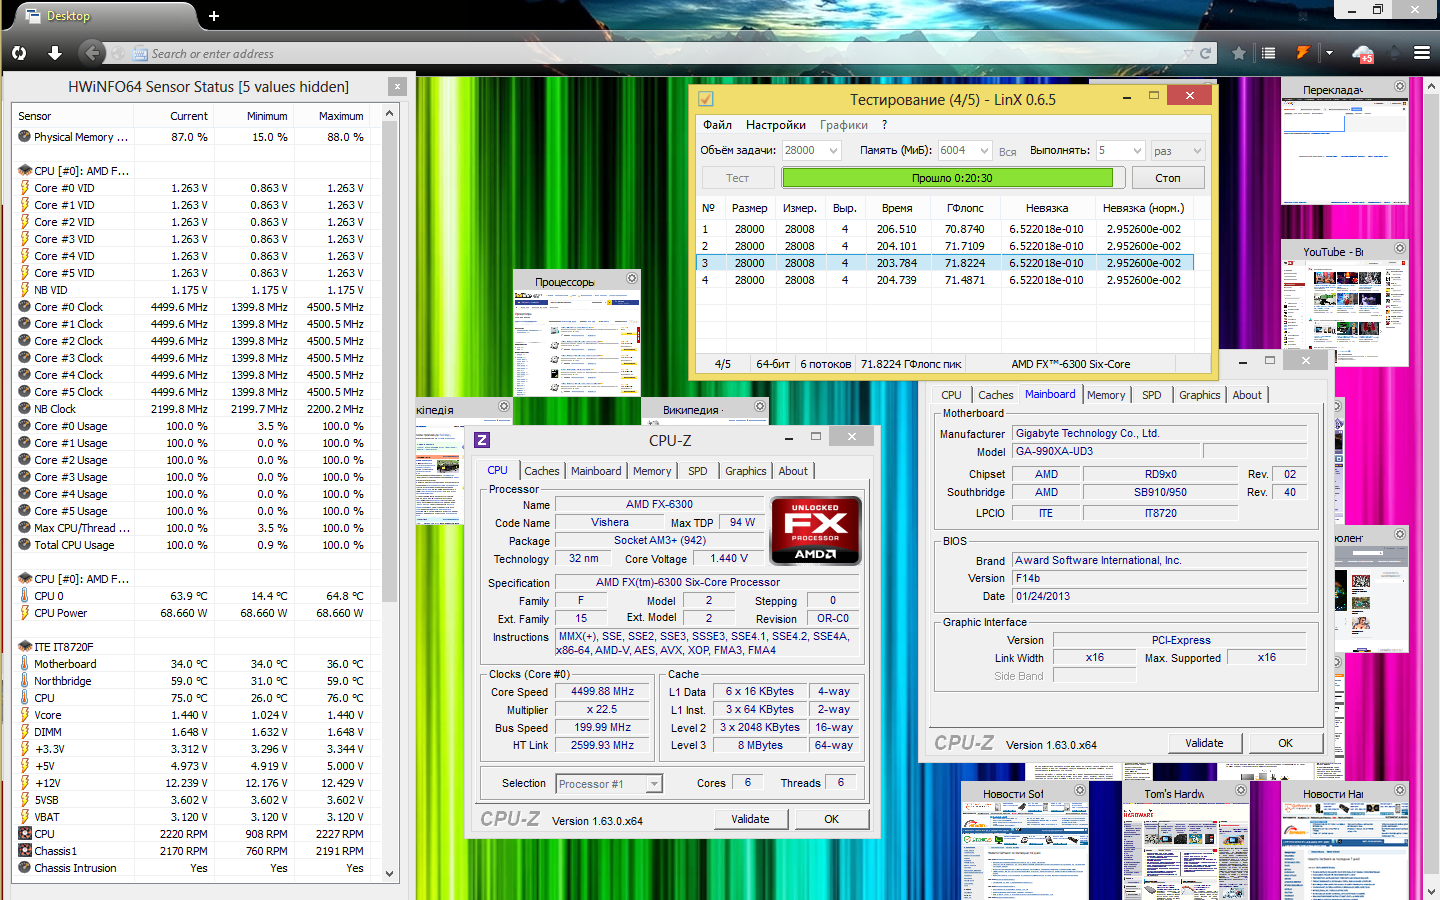Click the fan icon beside Chassis1
The height and width of the screenshot is (900, 1440).
tap(25, 851)
